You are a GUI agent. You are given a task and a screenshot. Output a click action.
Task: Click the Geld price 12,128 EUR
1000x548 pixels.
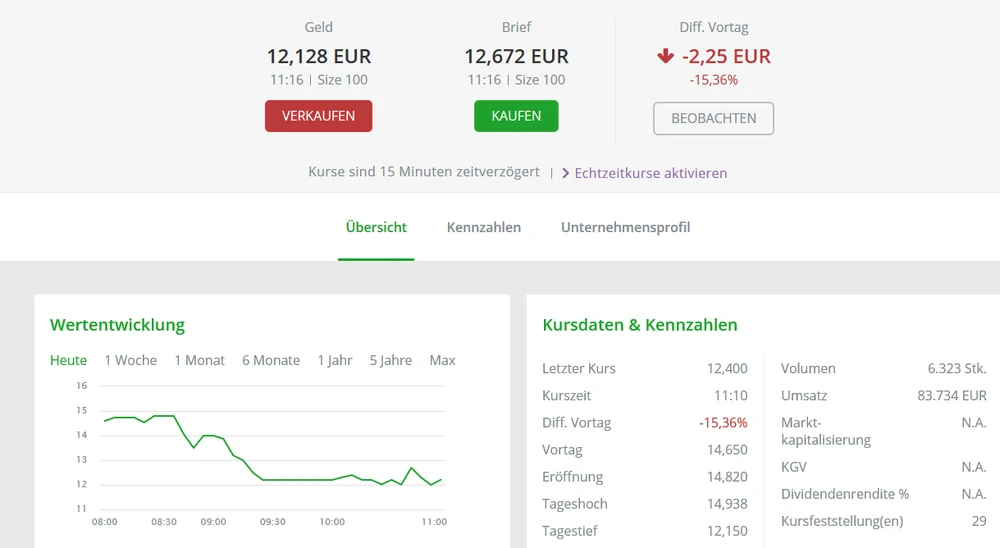coord(318,57)
